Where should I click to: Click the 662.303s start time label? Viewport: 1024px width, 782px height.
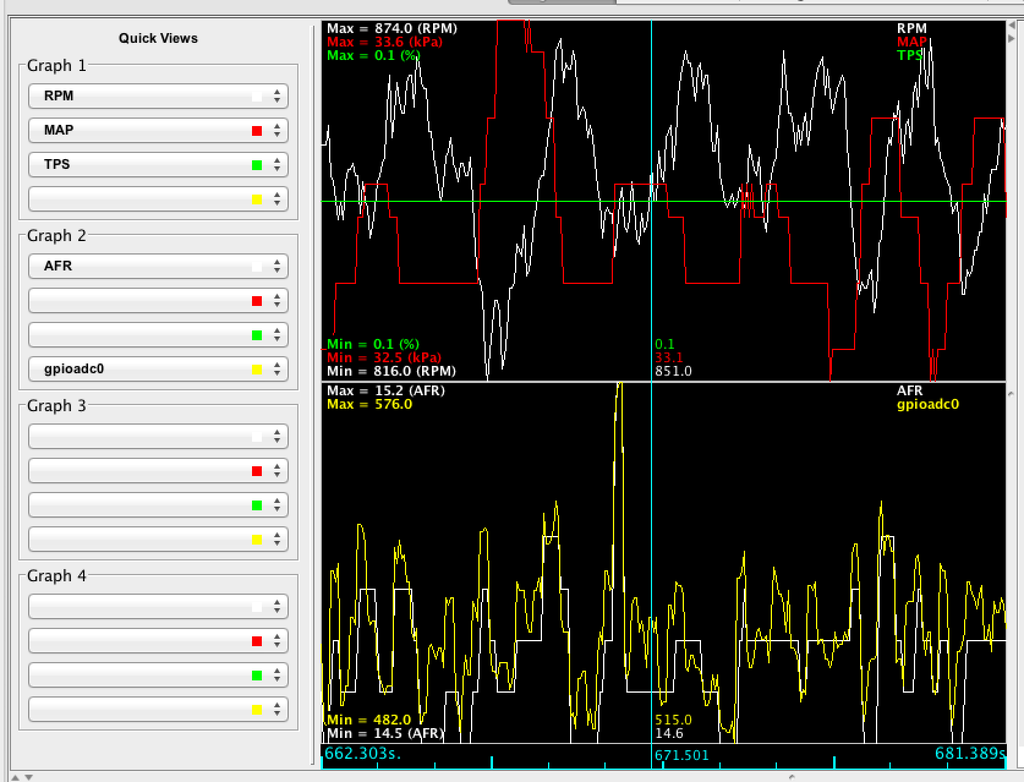tap(364, 753)
